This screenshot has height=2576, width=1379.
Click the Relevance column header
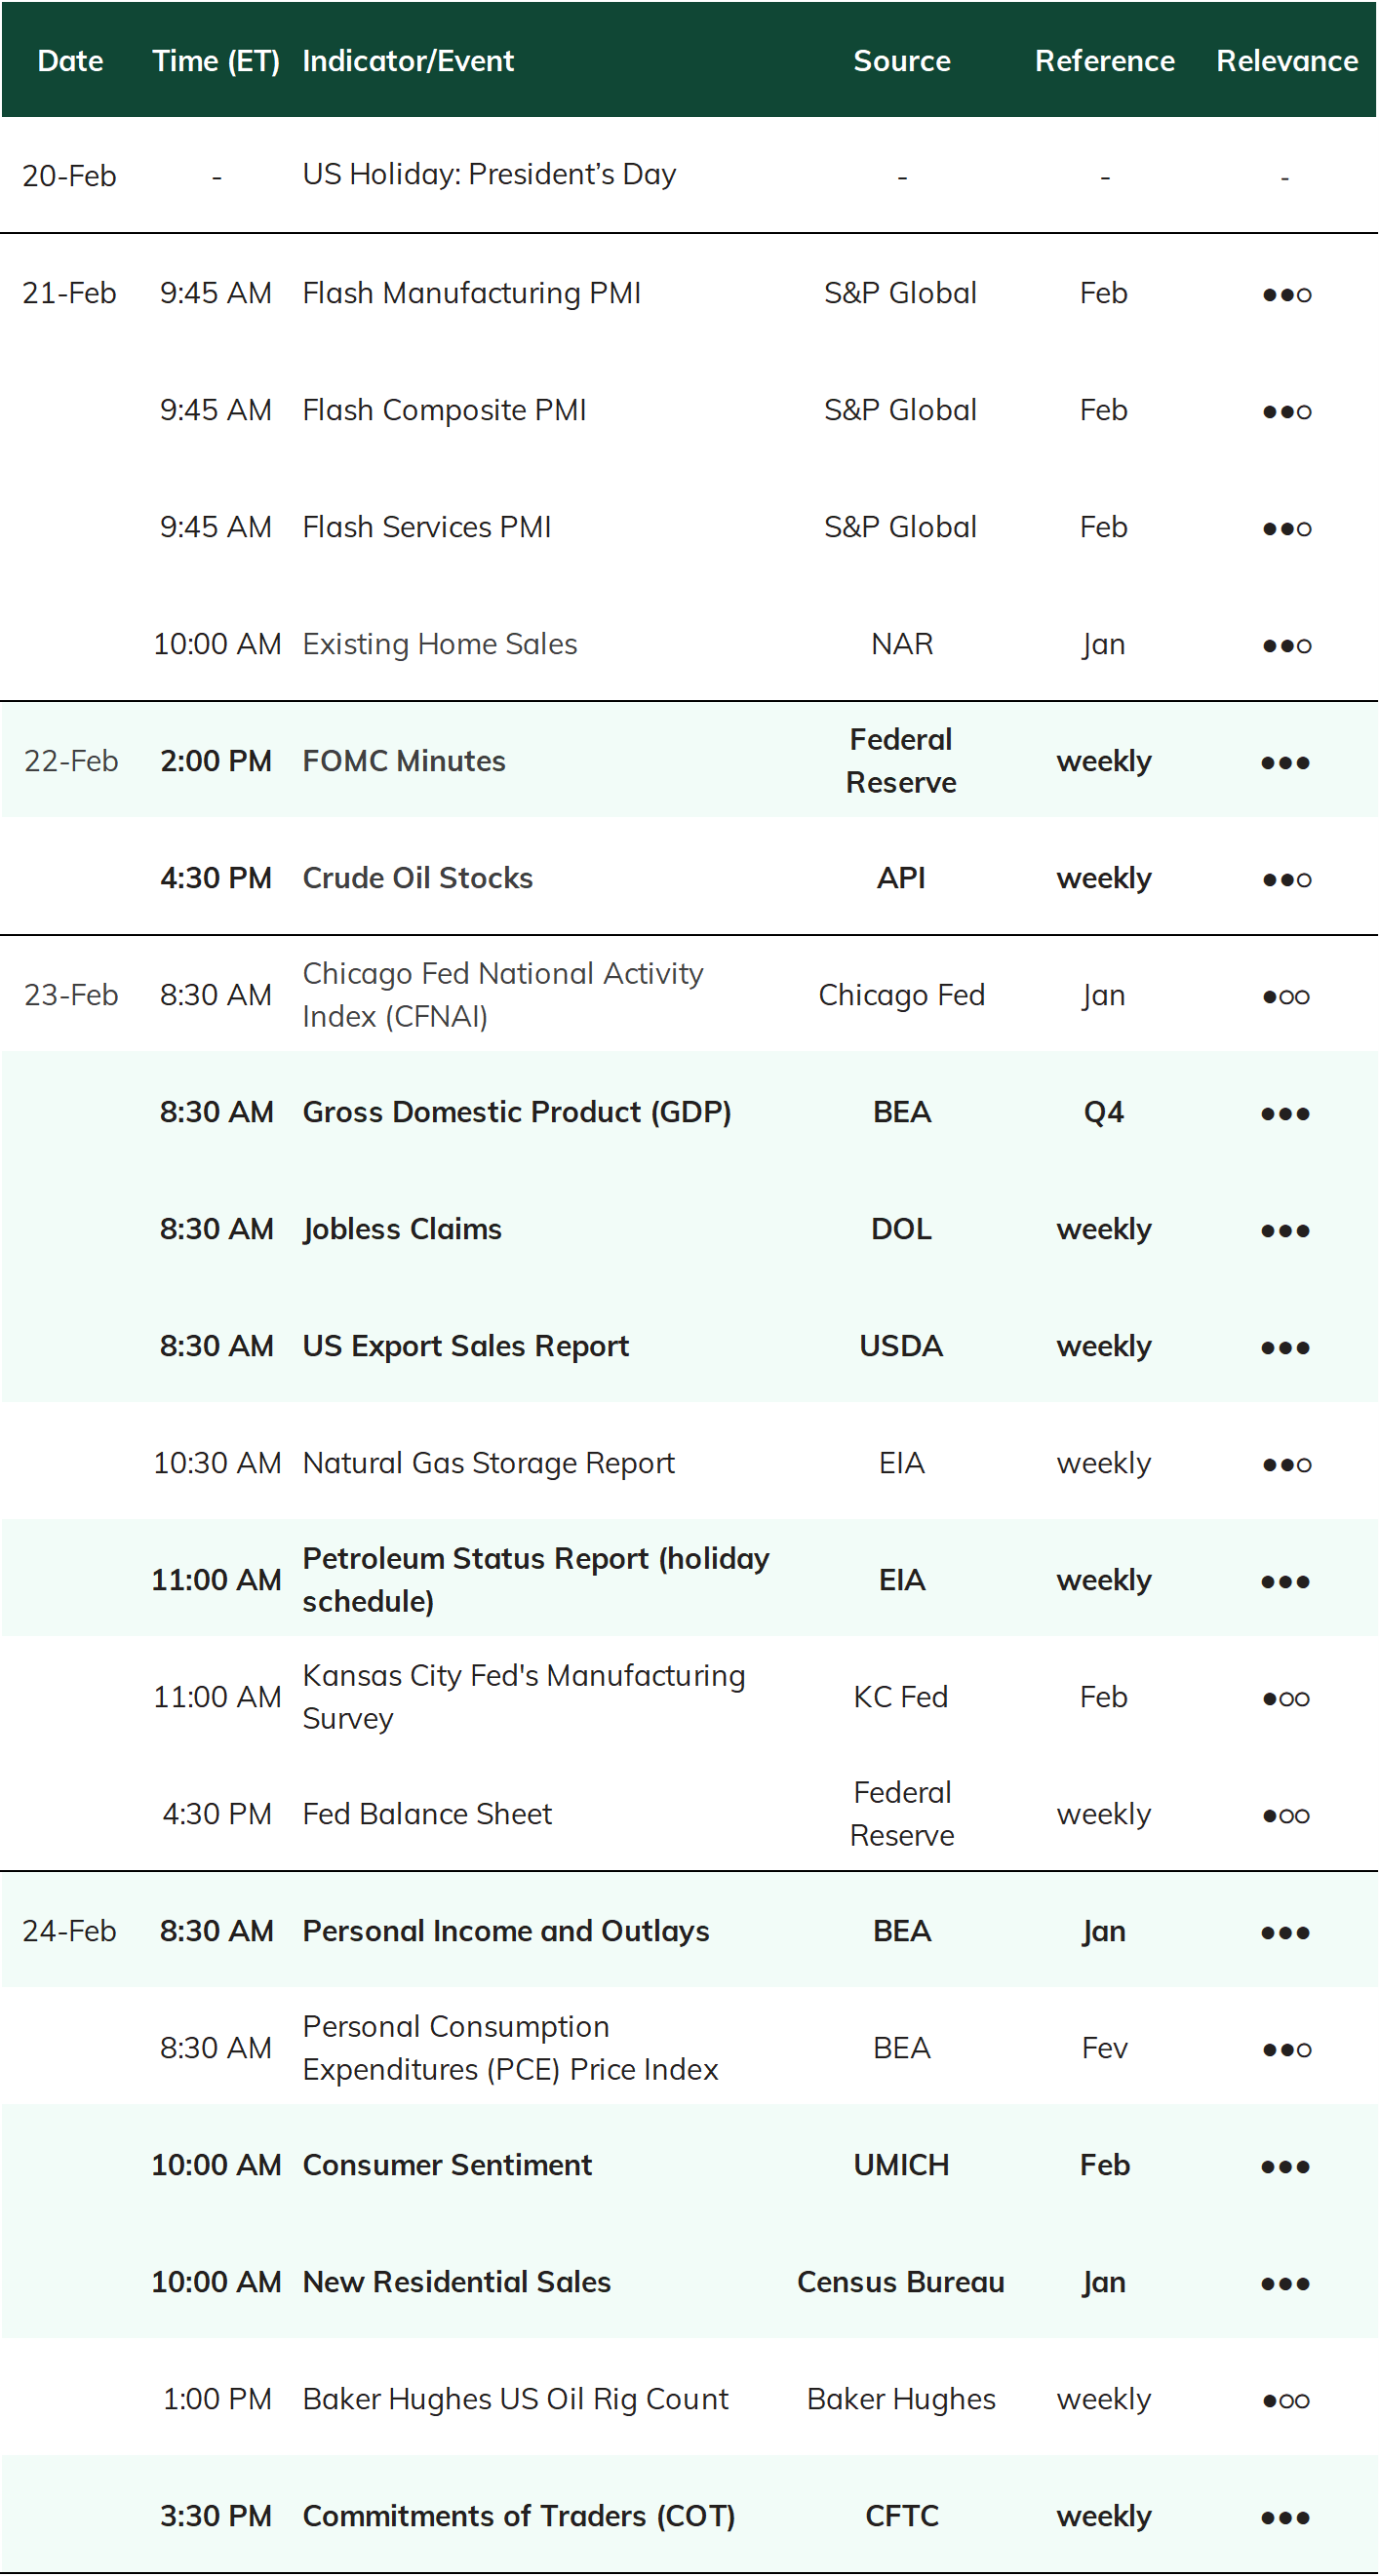tap(1287, 61)
